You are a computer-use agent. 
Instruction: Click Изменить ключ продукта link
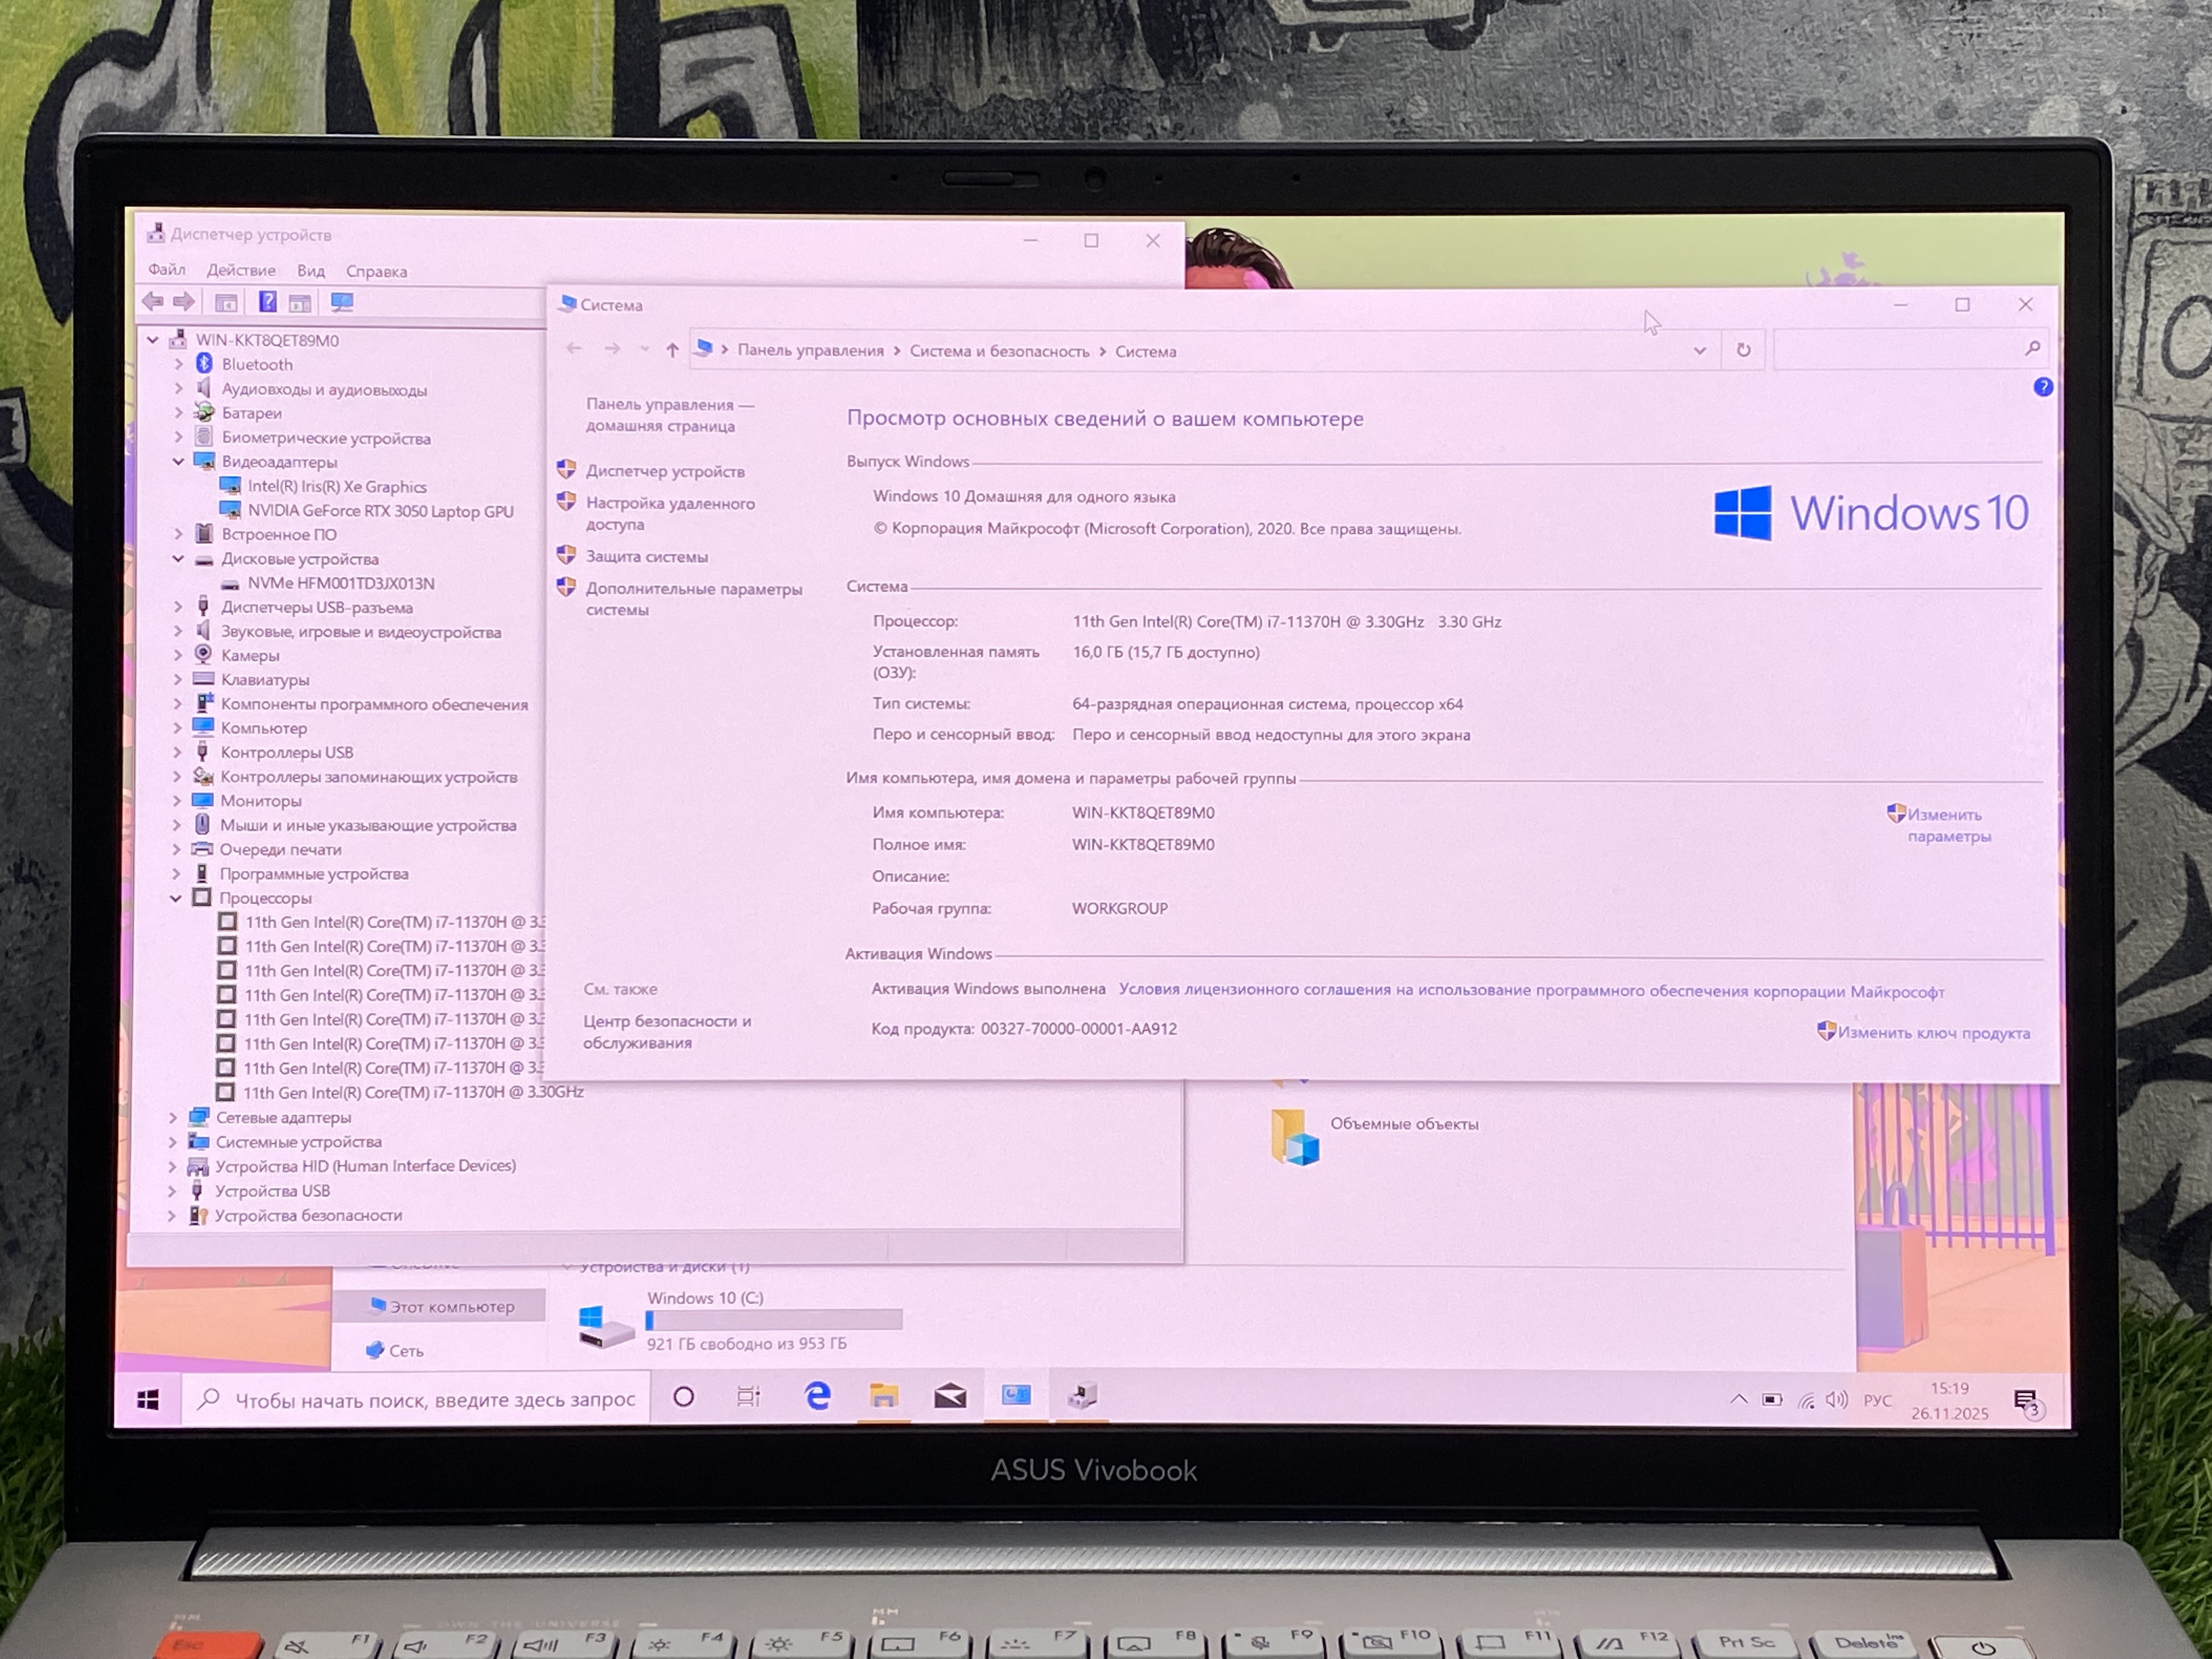[x=1933, y=1033]
